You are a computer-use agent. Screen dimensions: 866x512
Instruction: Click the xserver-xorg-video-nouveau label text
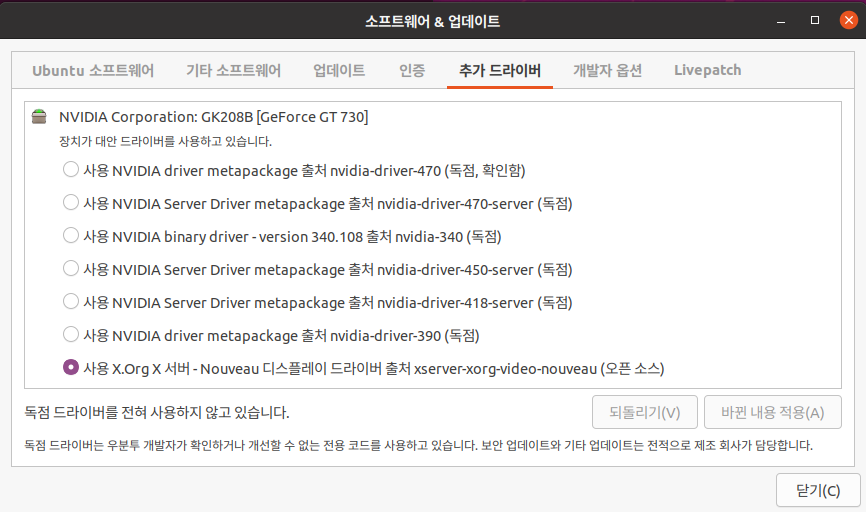click(374, 368)
